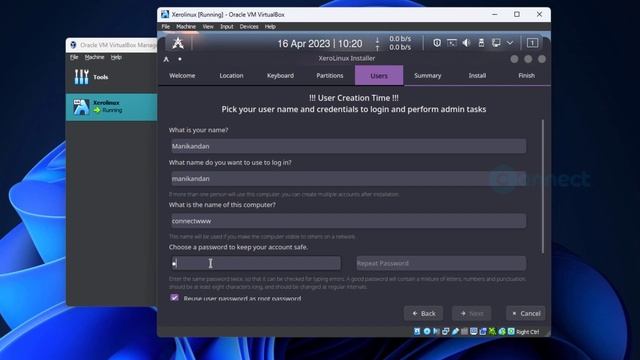640x360 pixels.
Task: Click the VirtualBox USB status icon
Action: 455,331
